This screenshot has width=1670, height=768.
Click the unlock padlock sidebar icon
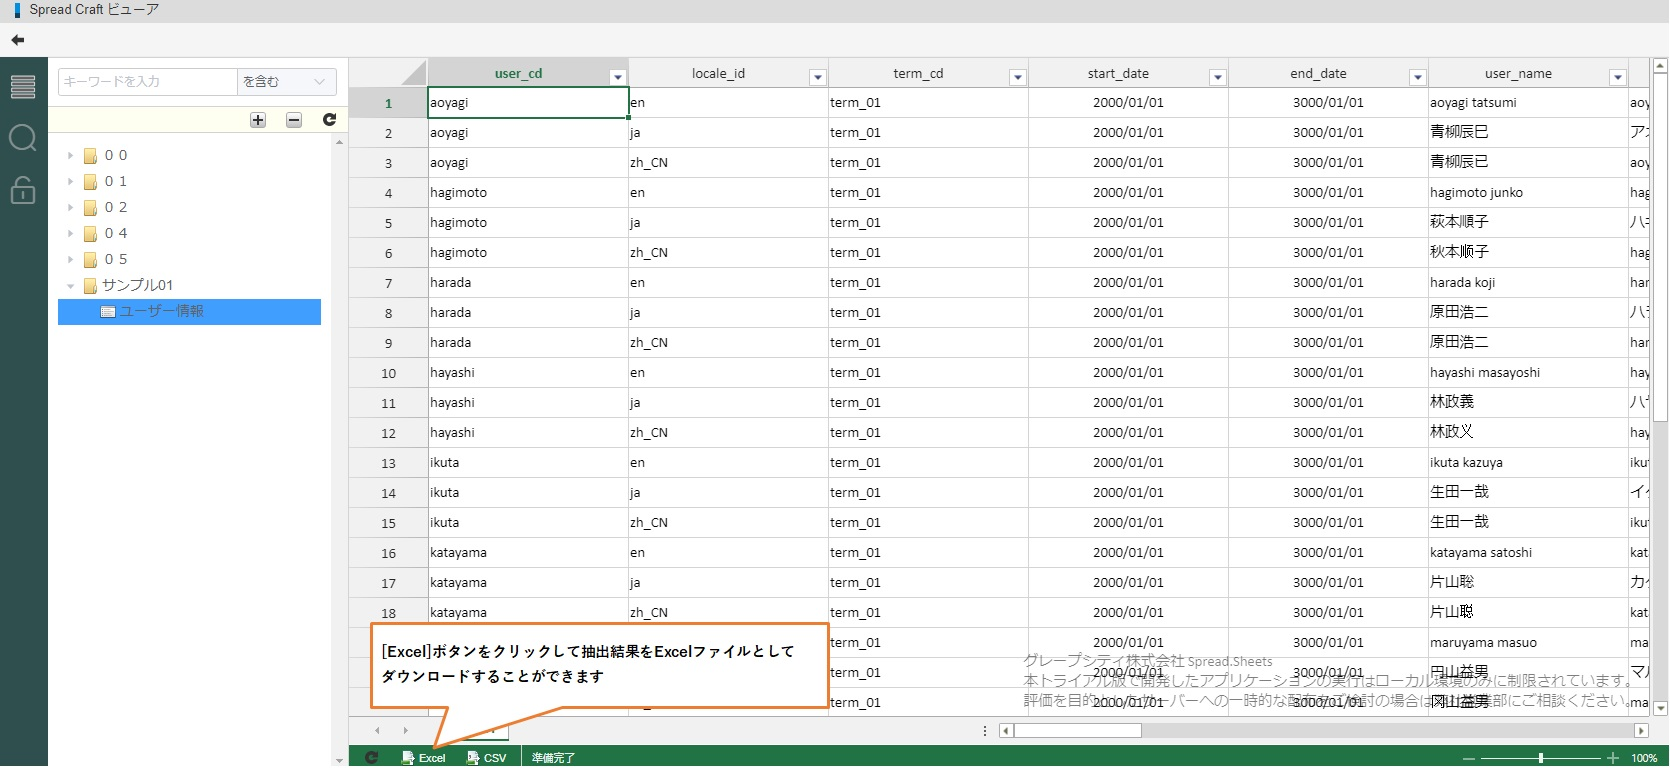23,189
